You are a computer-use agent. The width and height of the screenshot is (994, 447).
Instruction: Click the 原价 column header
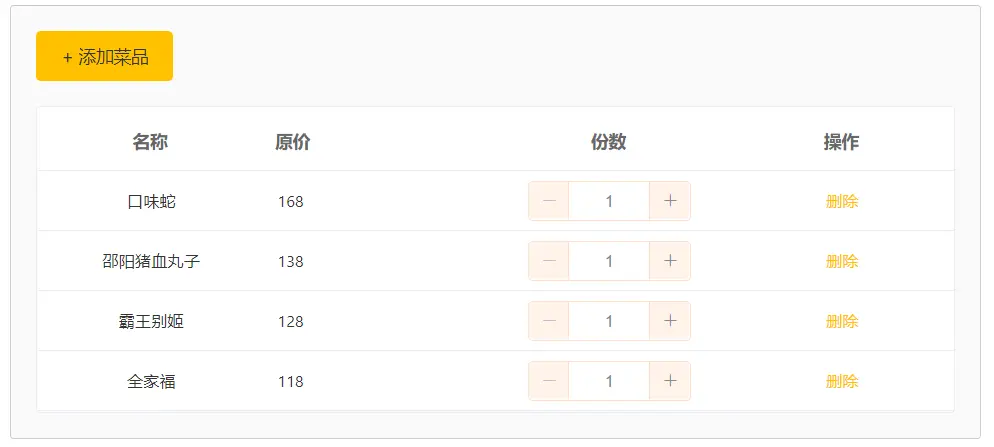(x=292, y=141)
